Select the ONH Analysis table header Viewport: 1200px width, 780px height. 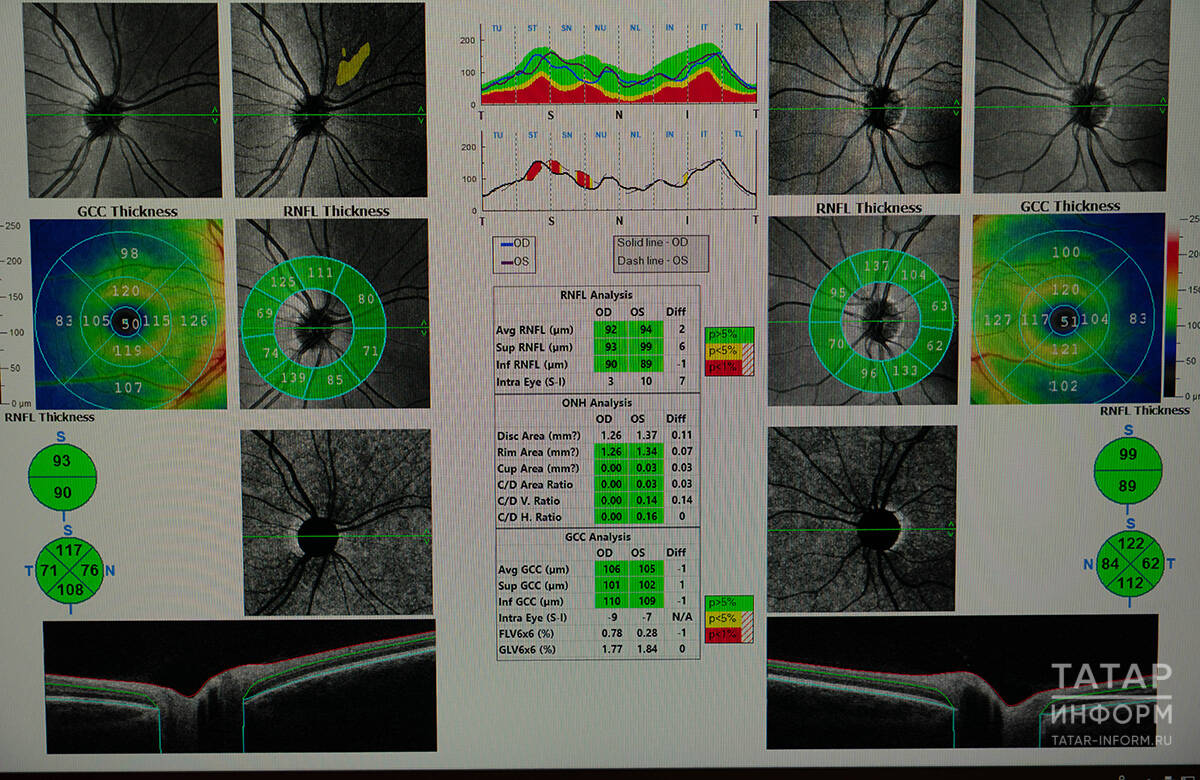coord(597,404)
